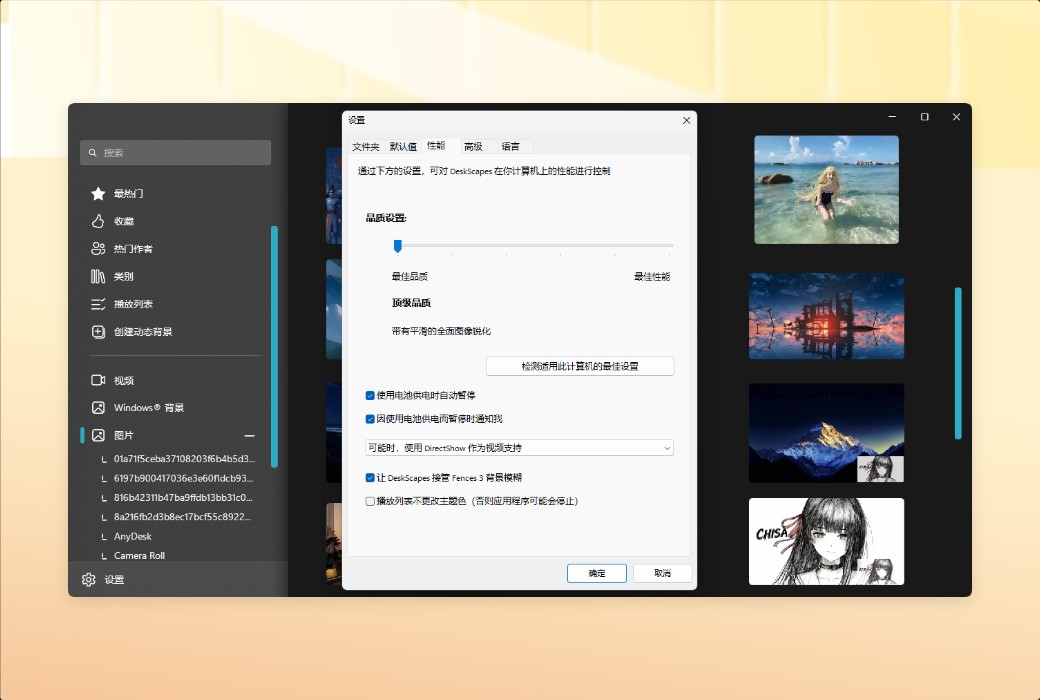The image size is (1040, 700).
Task: Open the 搜索 search field dropdown area
Action: (x=175, y=152)
